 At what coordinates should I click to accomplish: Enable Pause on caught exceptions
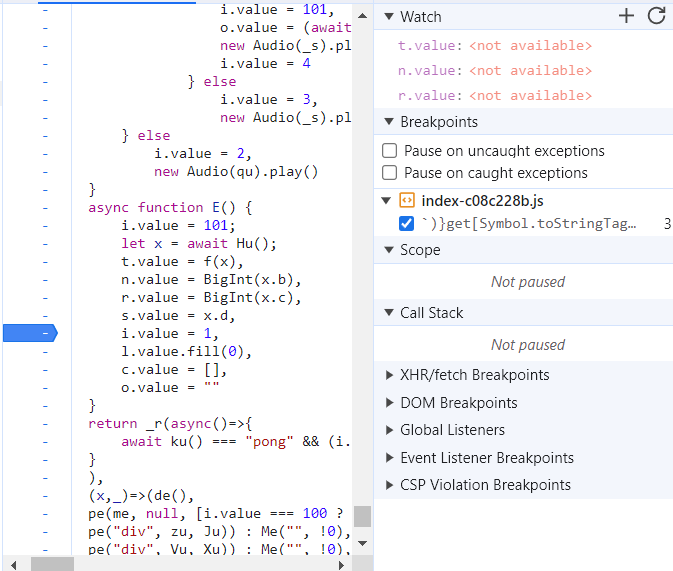390,173
